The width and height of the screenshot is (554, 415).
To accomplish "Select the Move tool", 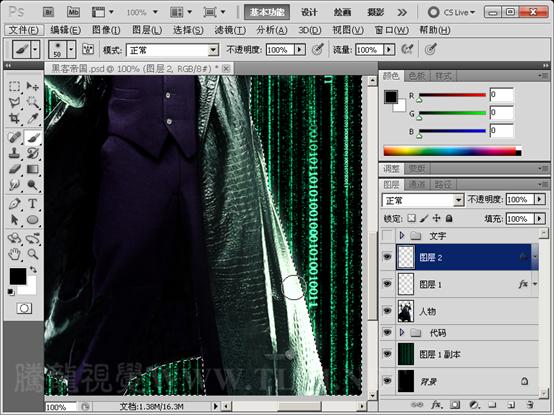I will tap(33, 86).
